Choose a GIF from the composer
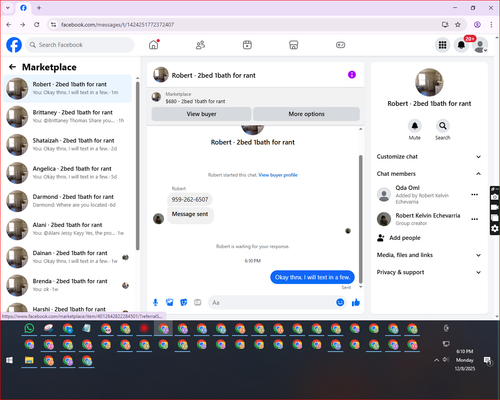 [198, 302]
